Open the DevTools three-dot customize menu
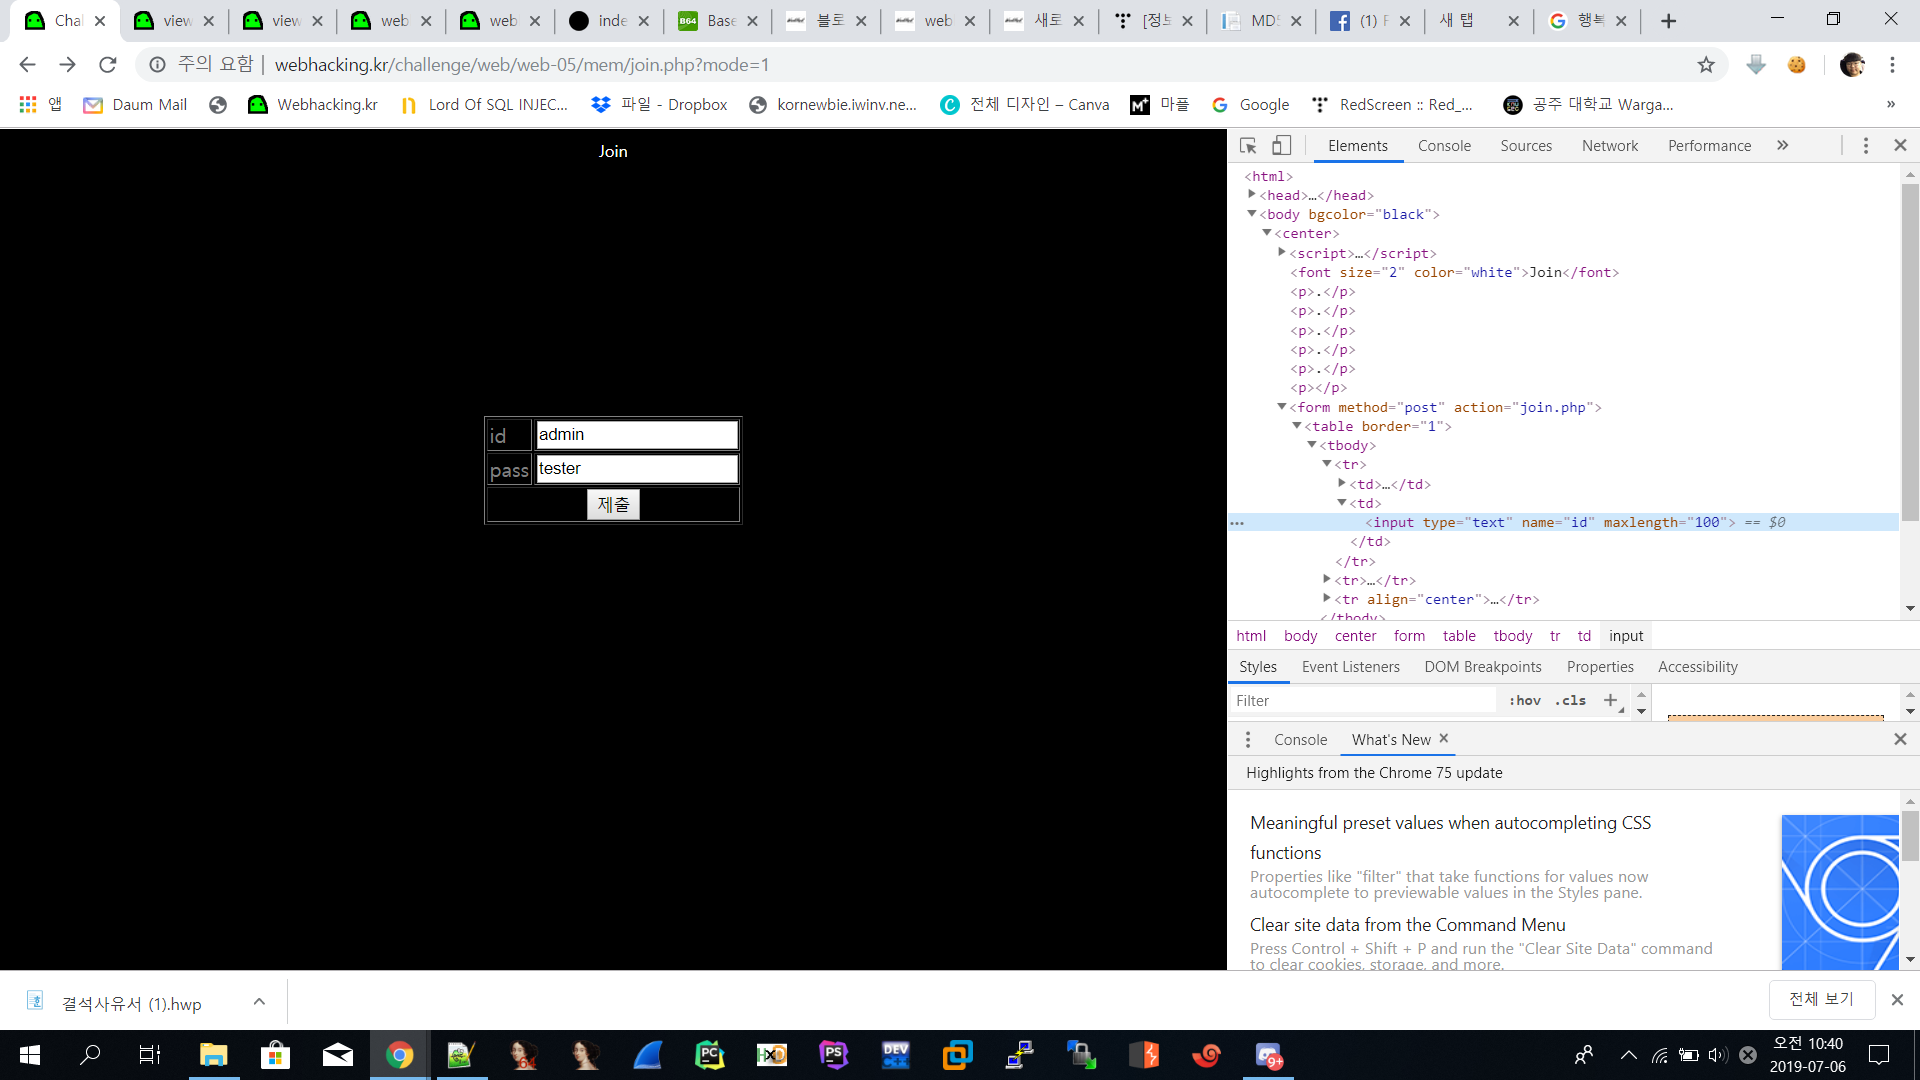Viewport: 1920px width, 1080px height. [x=1865, y=146]
